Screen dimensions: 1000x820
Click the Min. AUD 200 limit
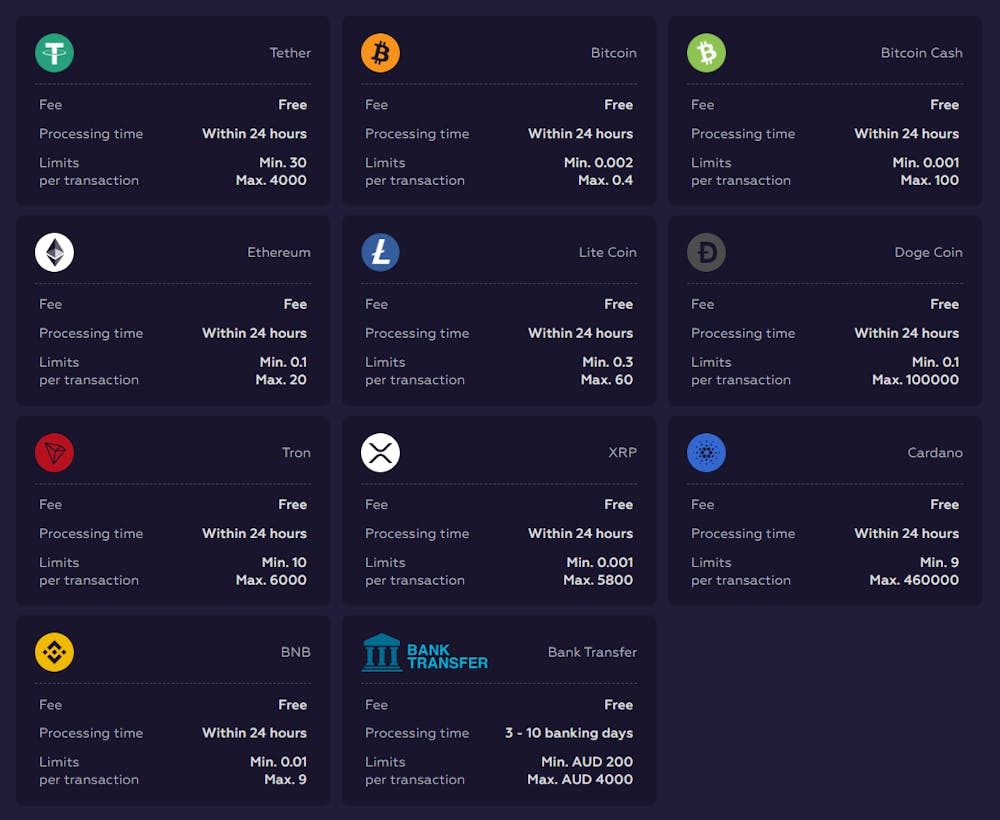coord(587,762)
